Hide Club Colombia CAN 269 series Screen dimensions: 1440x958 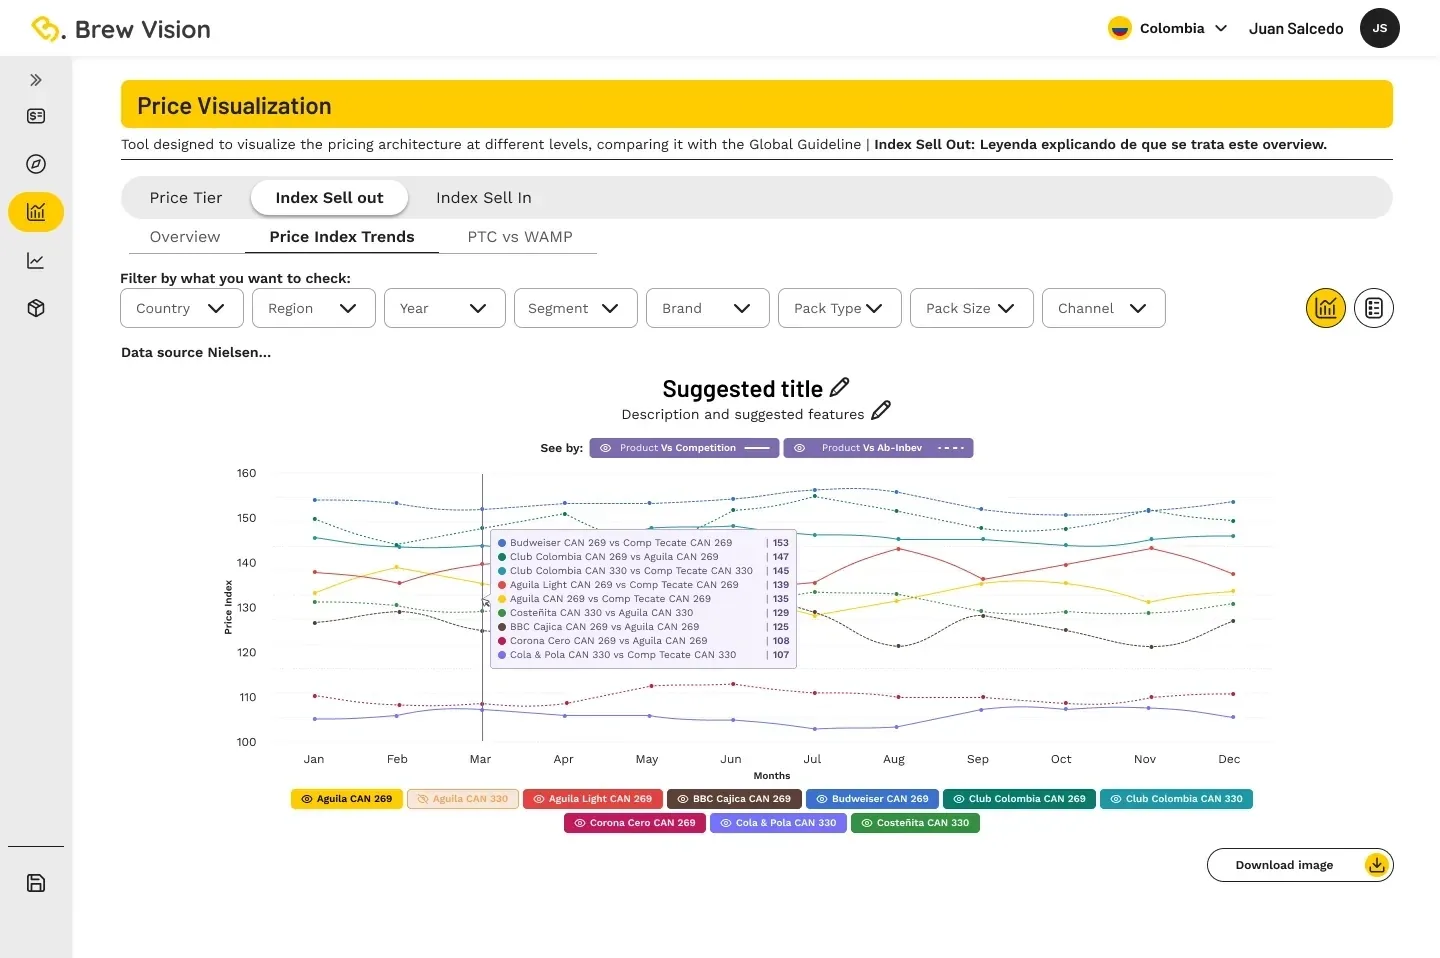pyautogui.click(x=1019, y=799)
